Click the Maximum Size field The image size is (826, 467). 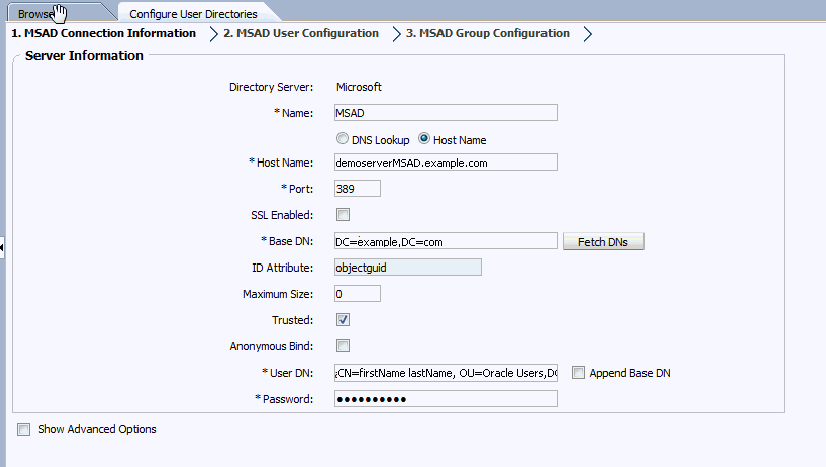[x=357, y=294]
